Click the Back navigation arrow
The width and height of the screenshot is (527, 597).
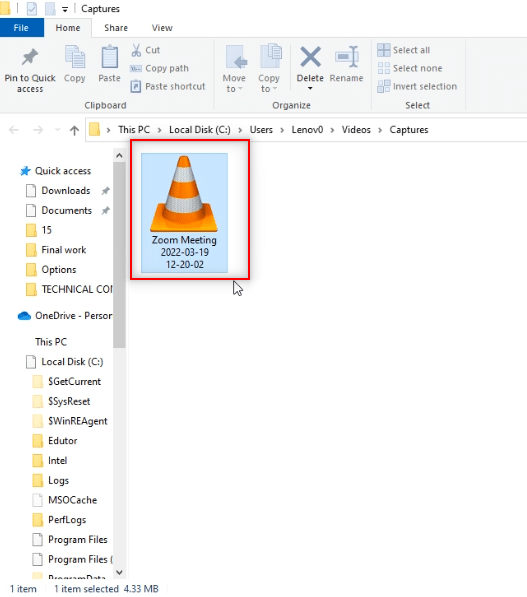pyautogui.click(x=14, y=130)
